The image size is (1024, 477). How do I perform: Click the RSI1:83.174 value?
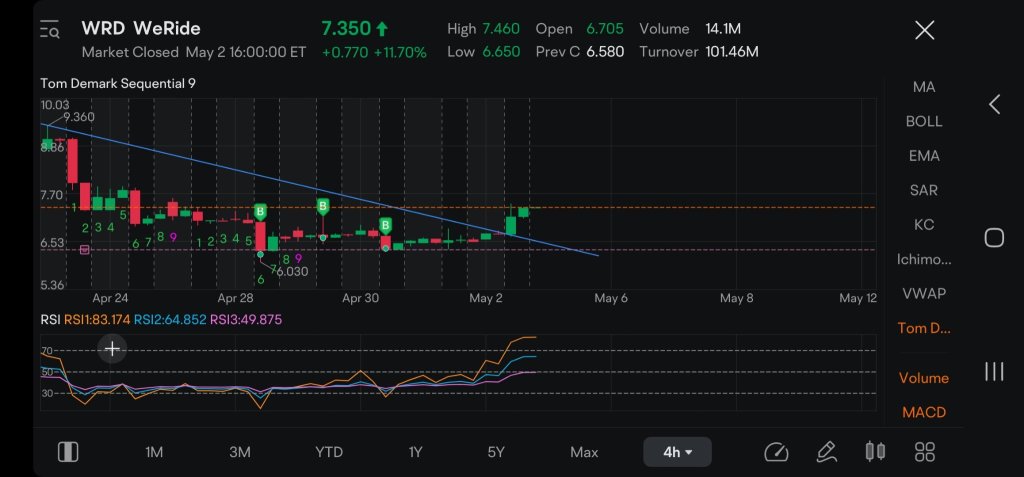pyautogui.click(x=97, y=320)
